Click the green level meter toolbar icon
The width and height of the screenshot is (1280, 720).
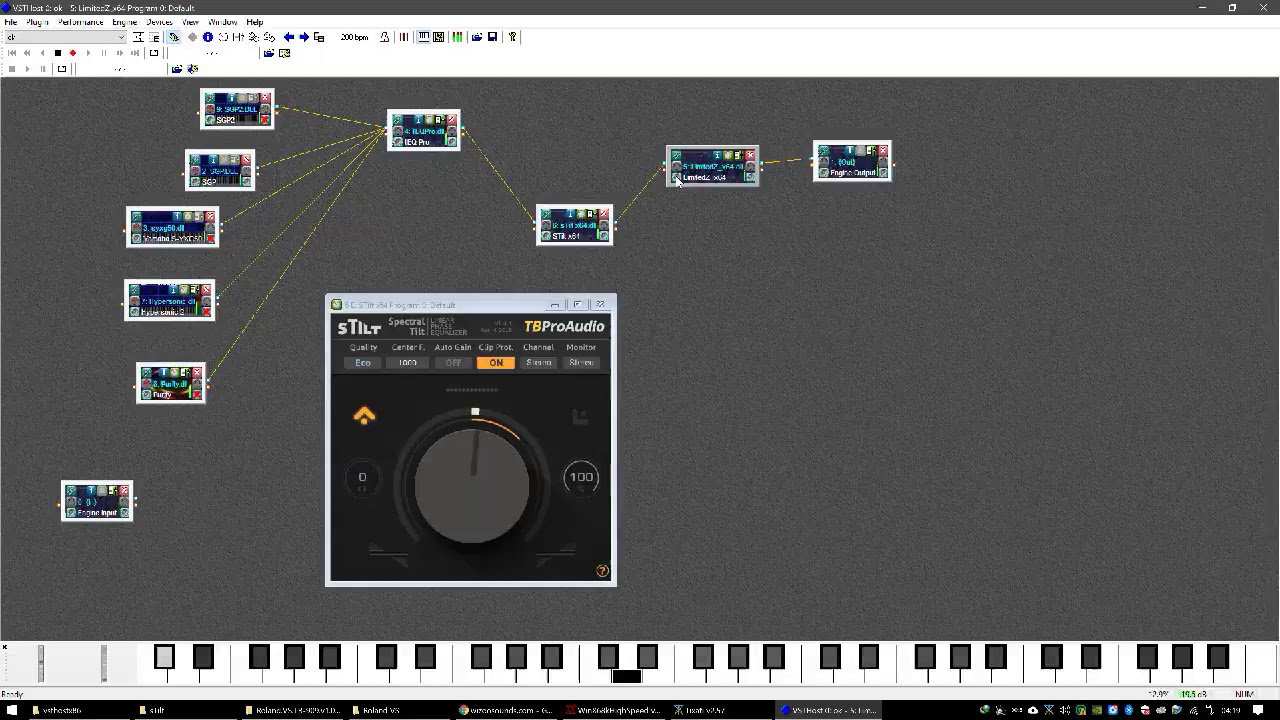(x=457, y=37)
